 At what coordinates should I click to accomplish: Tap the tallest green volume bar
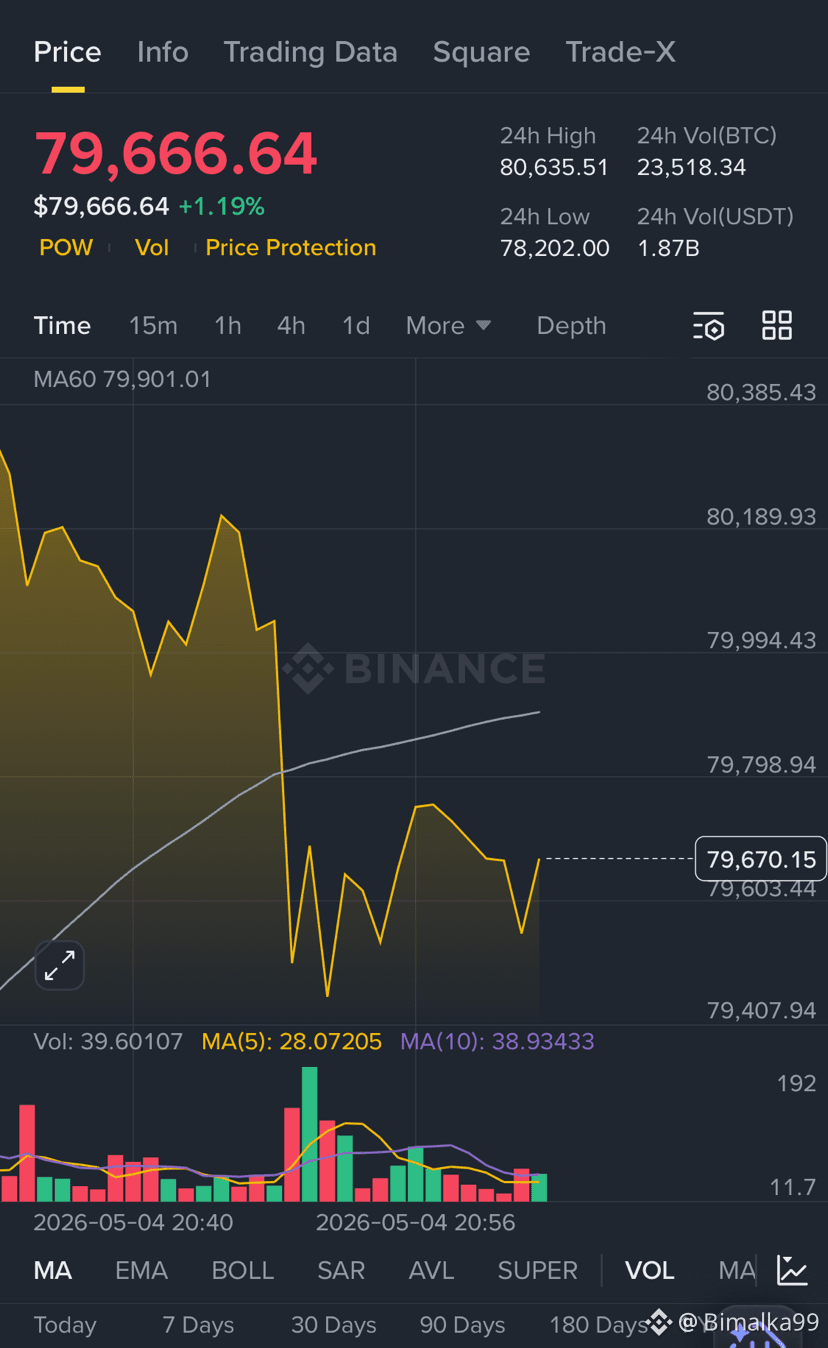coord(309,1134)
